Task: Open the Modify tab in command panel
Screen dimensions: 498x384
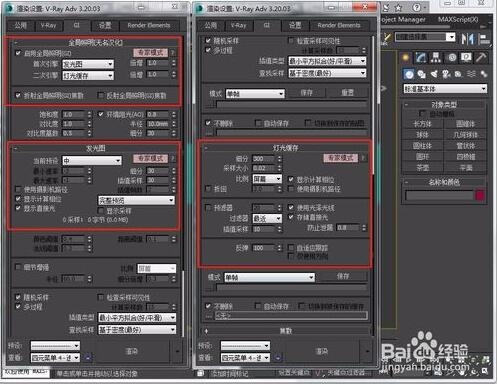Action: (421, 58)
